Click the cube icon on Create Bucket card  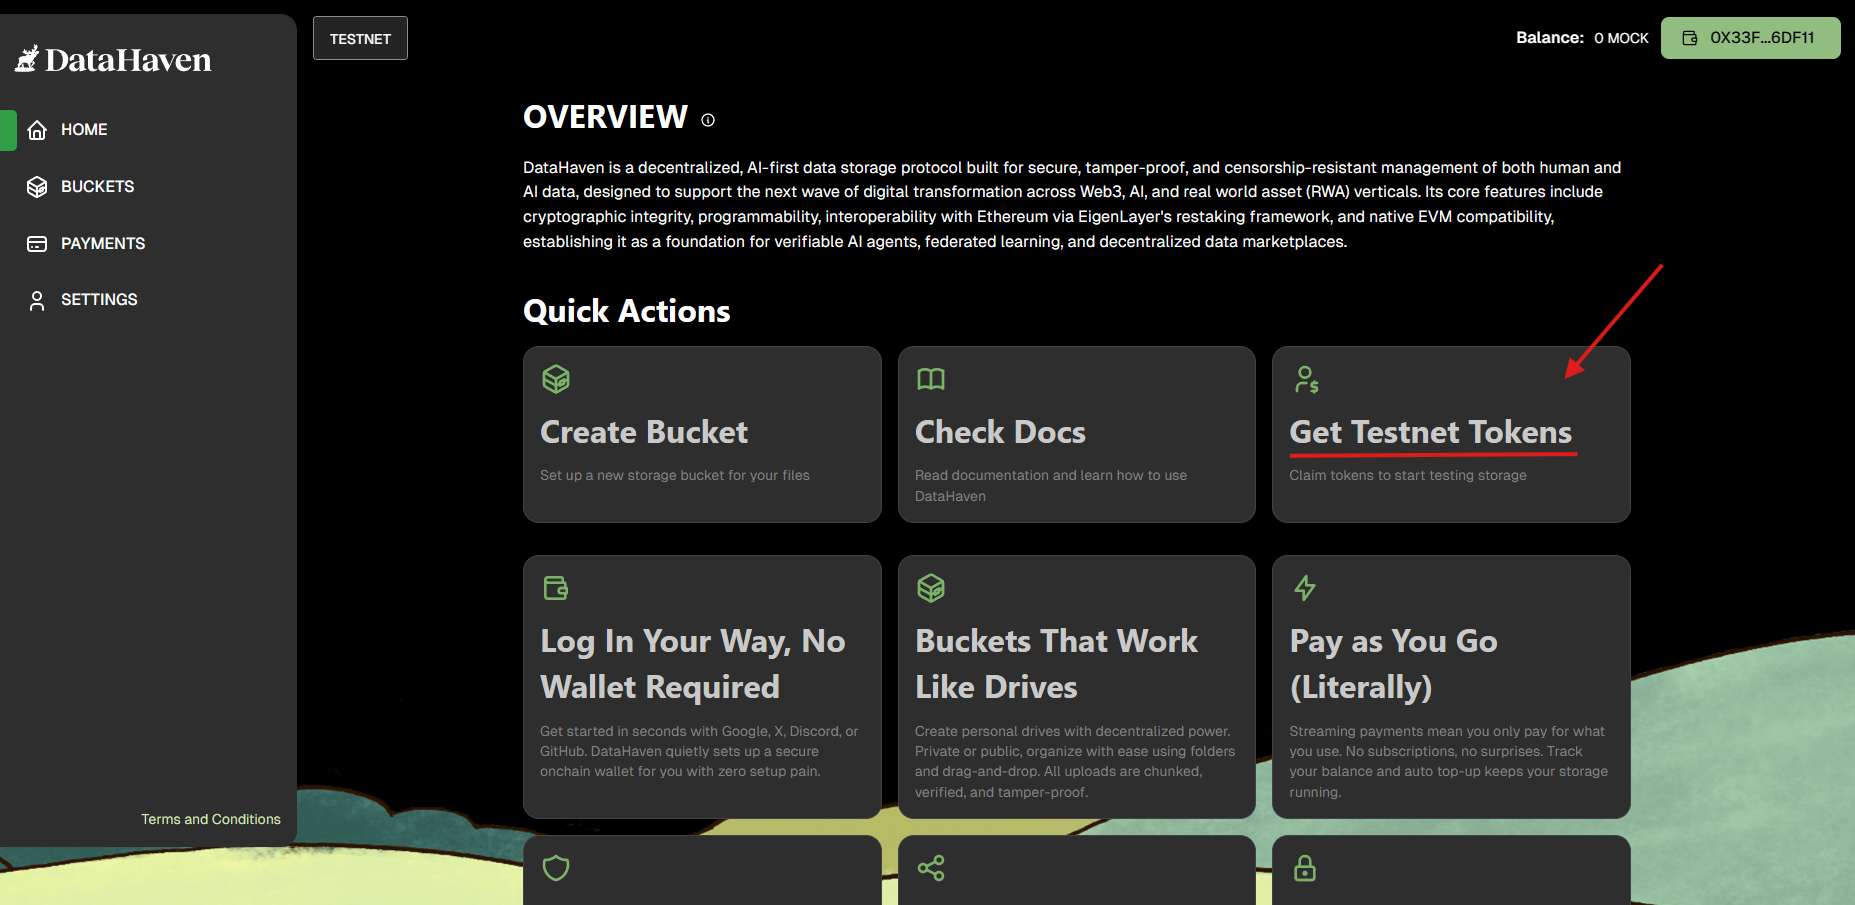click(556, 379)
